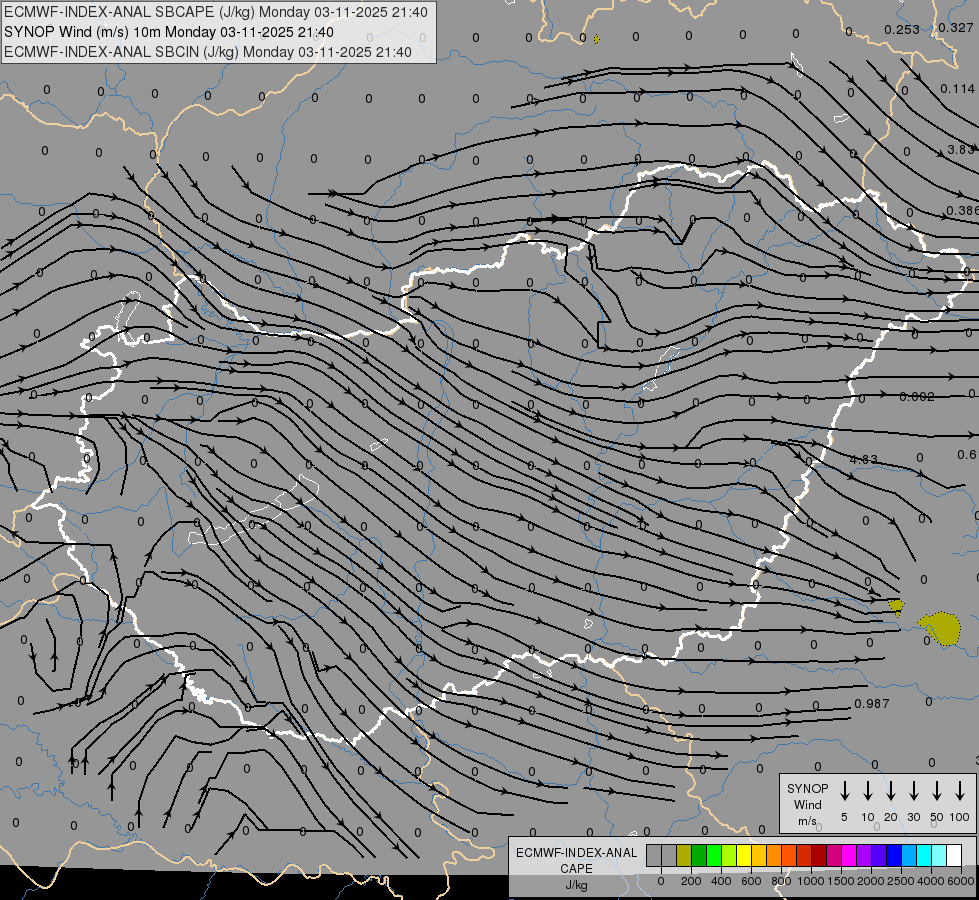Click the 3.83 value on the map

point(960,149)
